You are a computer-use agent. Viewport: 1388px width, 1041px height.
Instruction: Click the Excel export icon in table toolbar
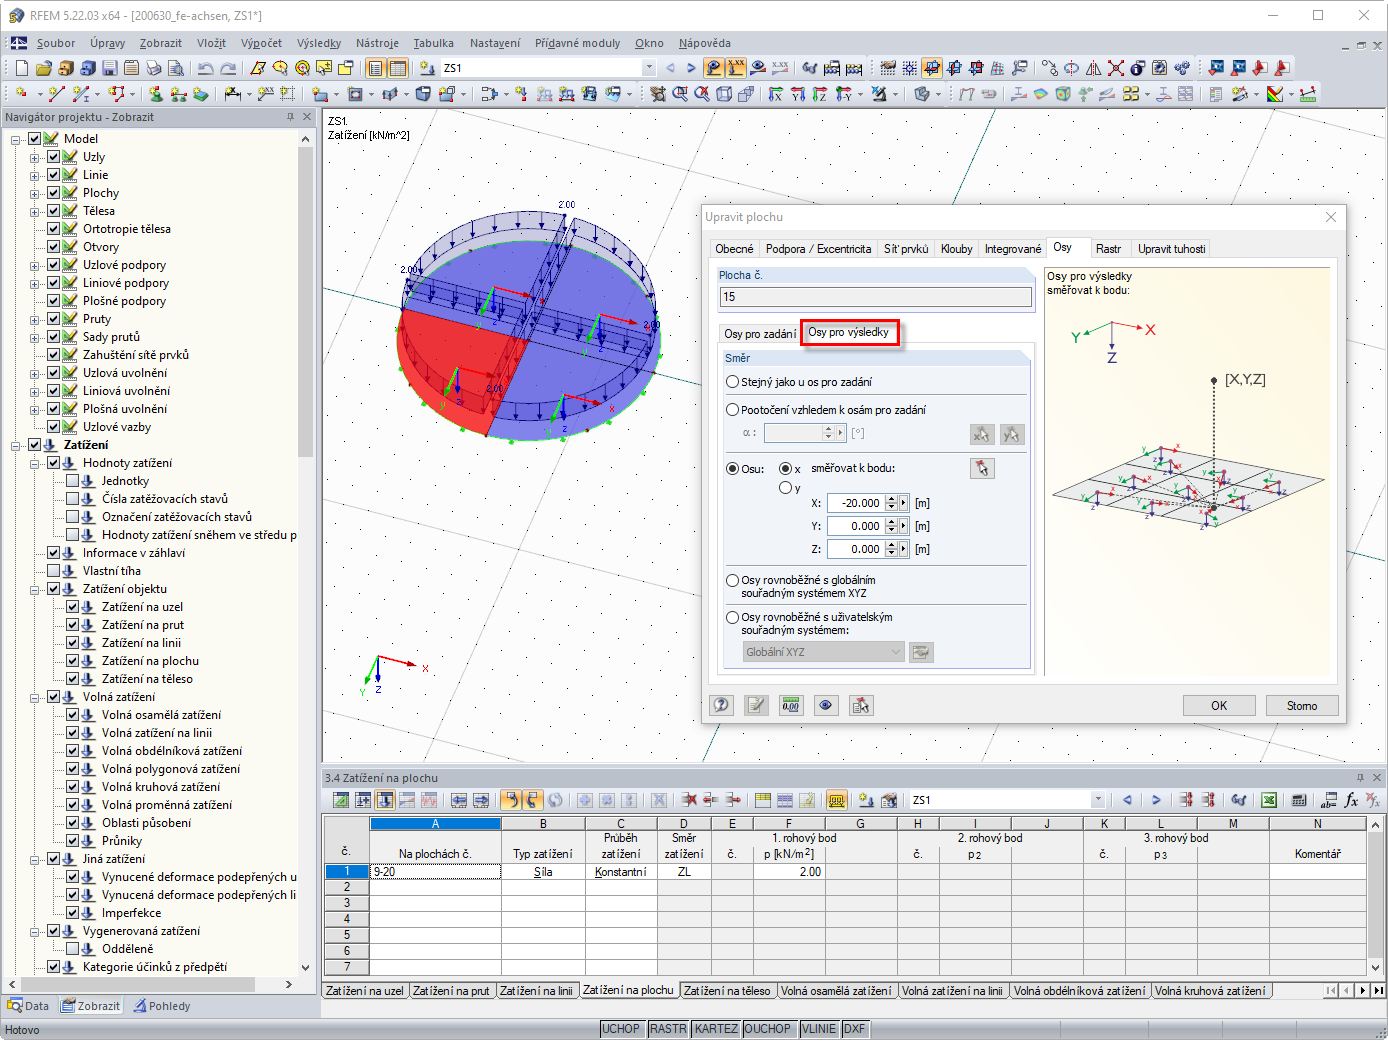[x=1269, y=800]
